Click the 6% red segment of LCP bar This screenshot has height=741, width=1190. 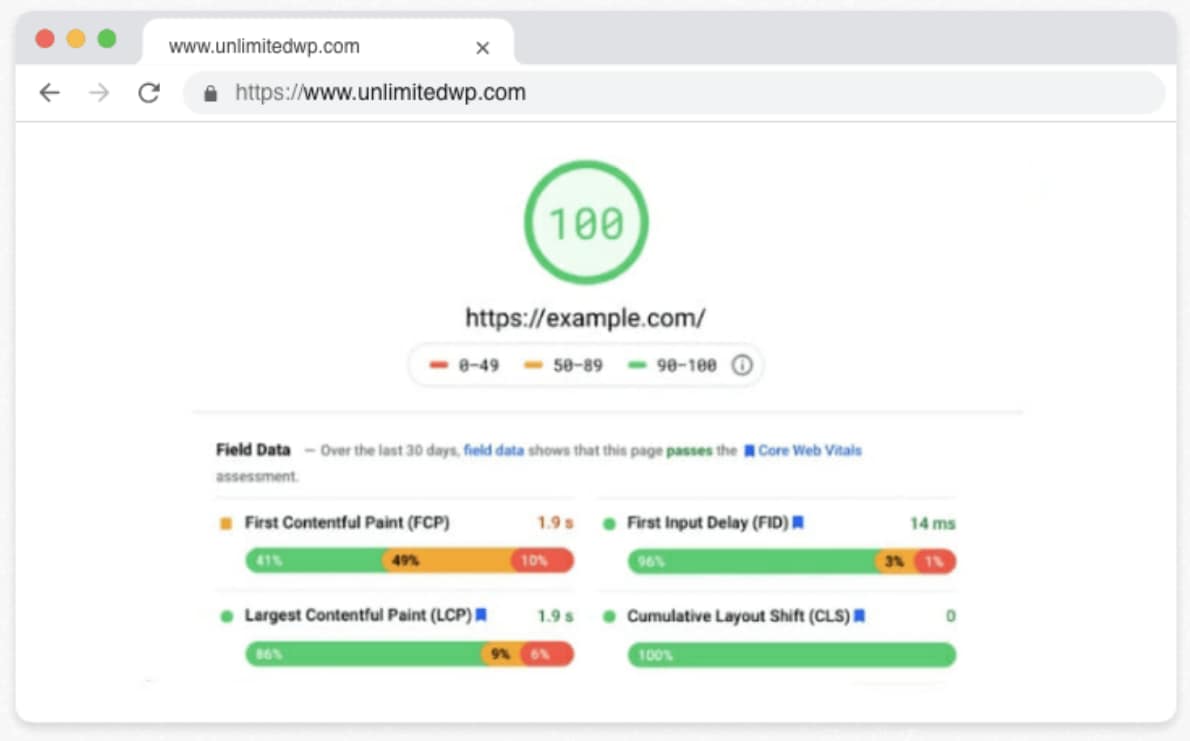tap(547, 654)
